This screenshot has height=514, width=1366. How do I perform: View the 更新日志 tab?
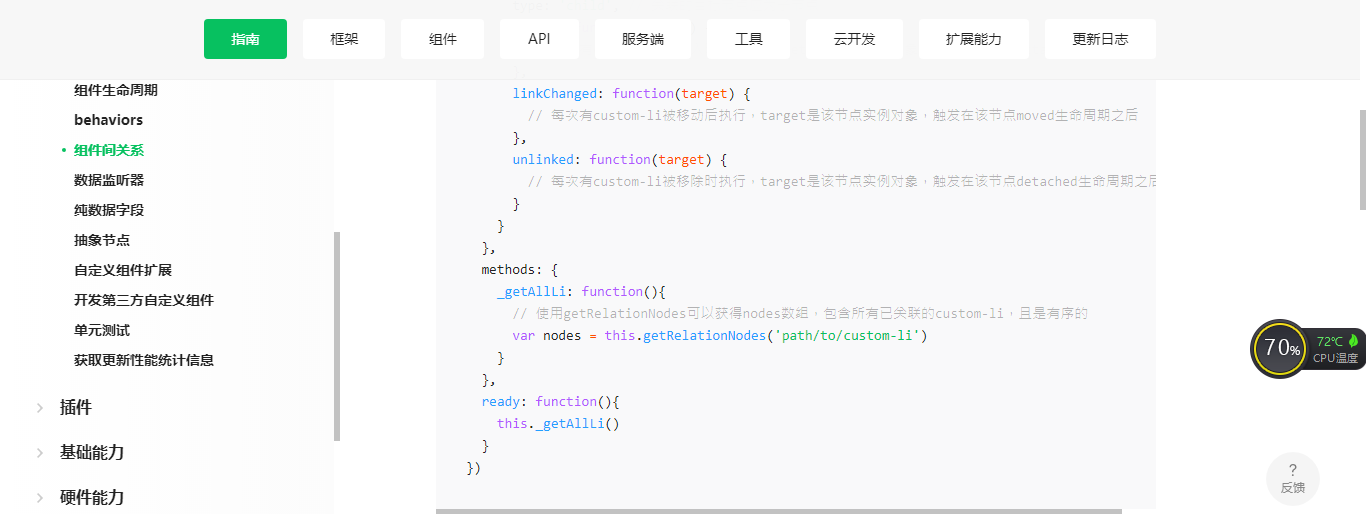pos(1100,39)
